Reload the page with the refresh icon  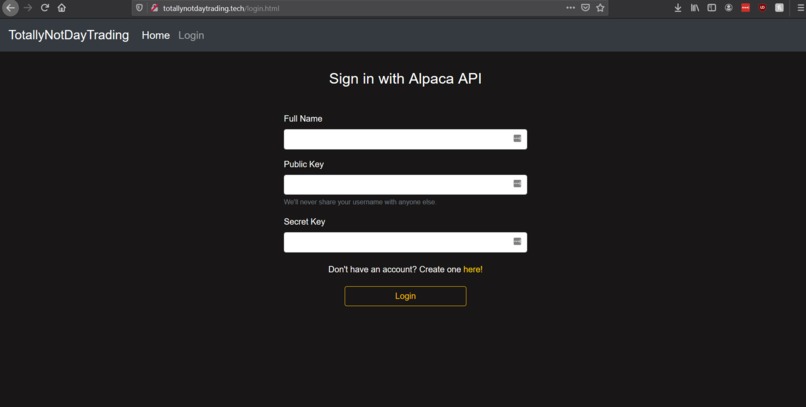[x=45, y=8]
